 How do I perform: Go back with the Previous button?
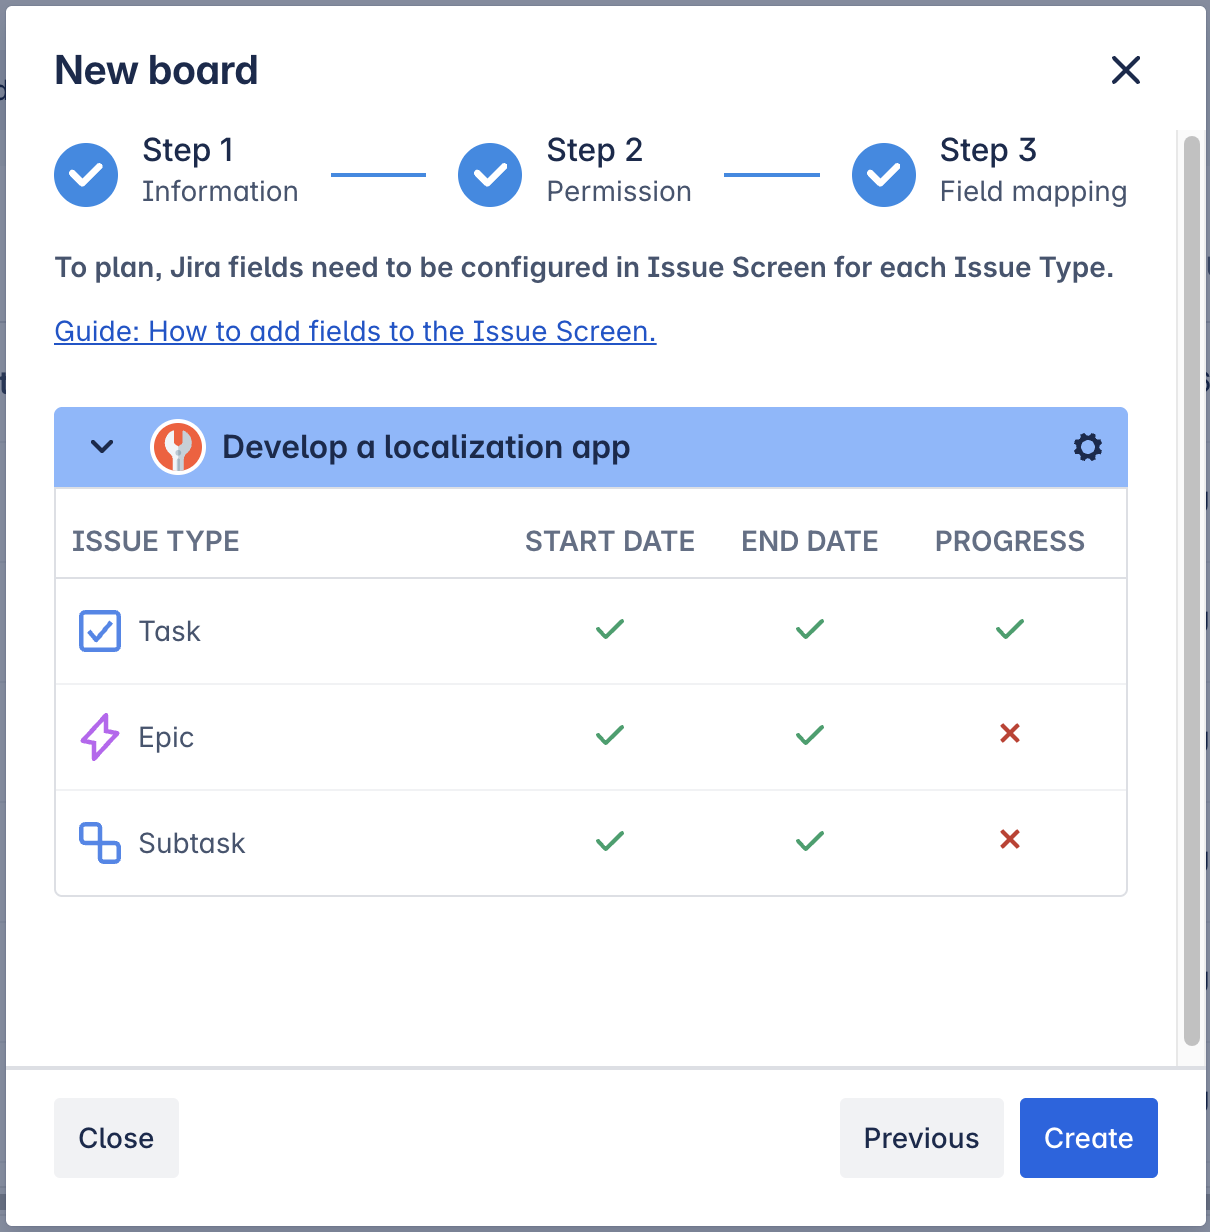tap(921, 1138)
